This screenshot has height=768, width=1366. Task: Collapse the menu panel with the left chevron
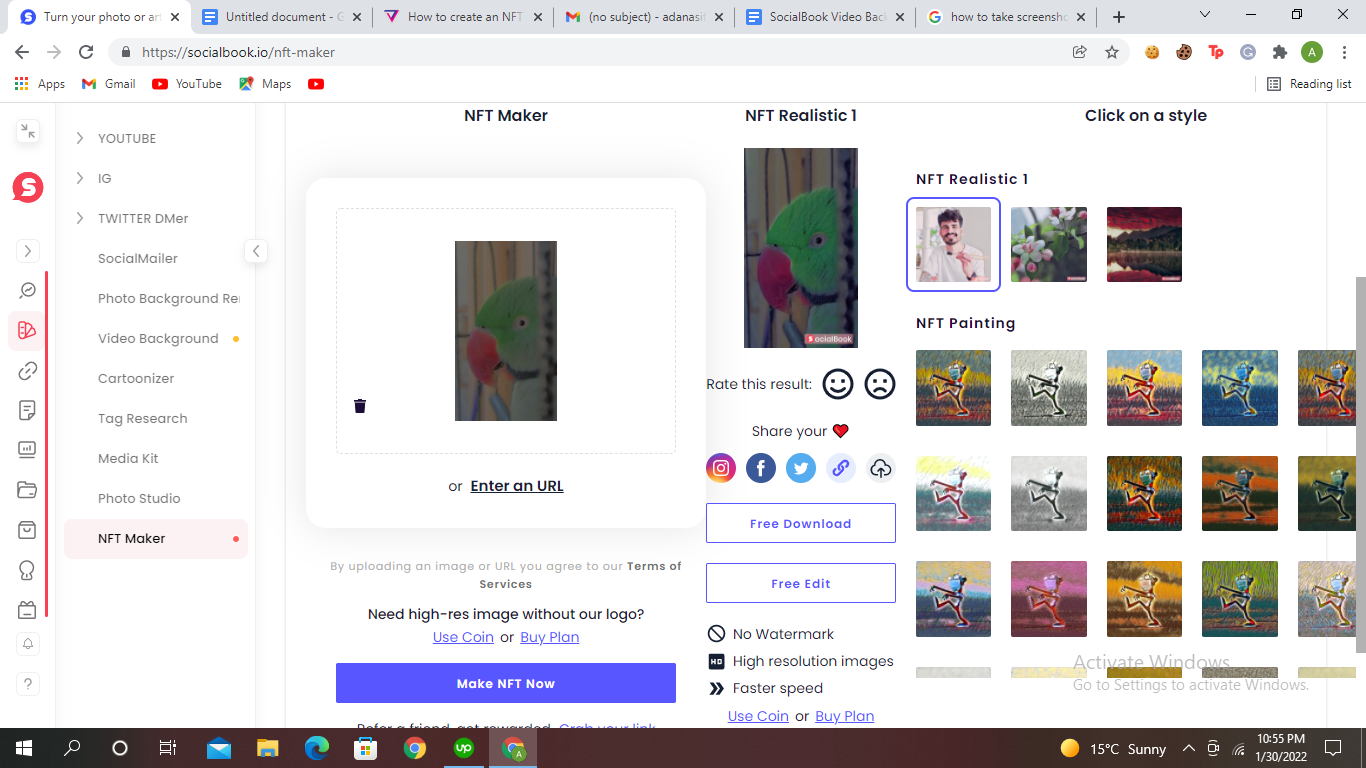click(256, 251)
